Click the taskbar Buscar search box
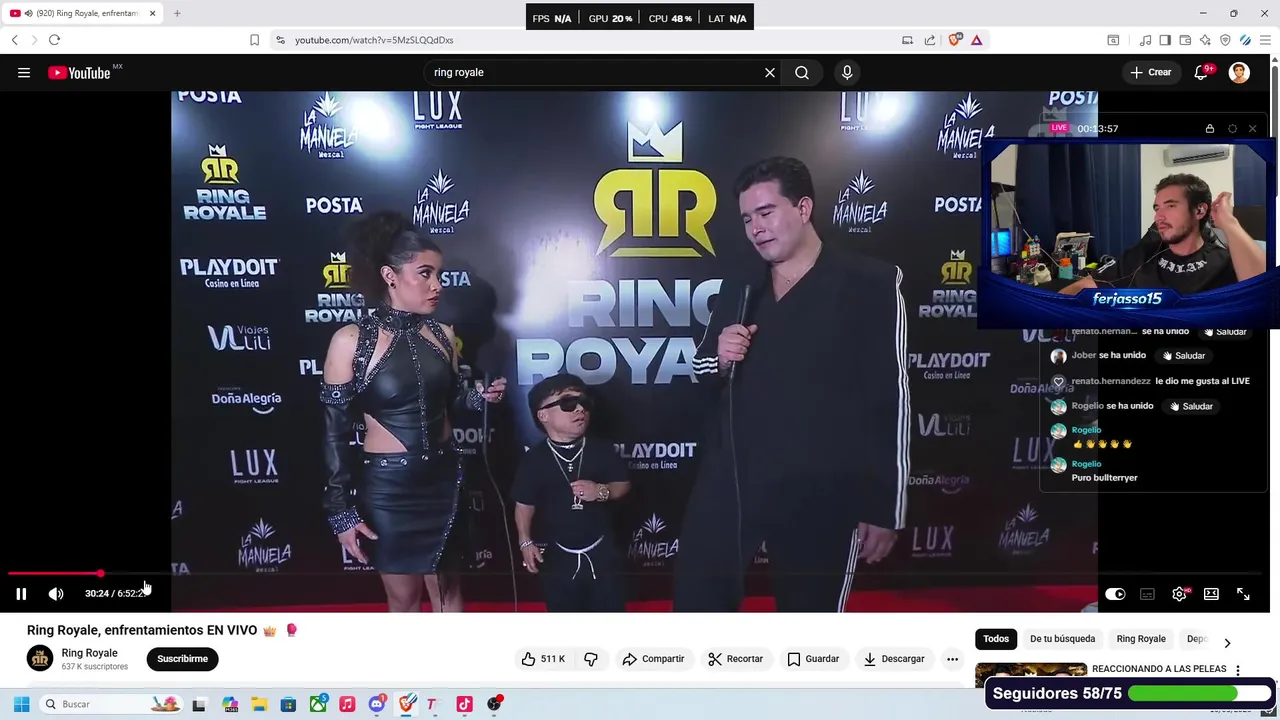 point(110,704)
